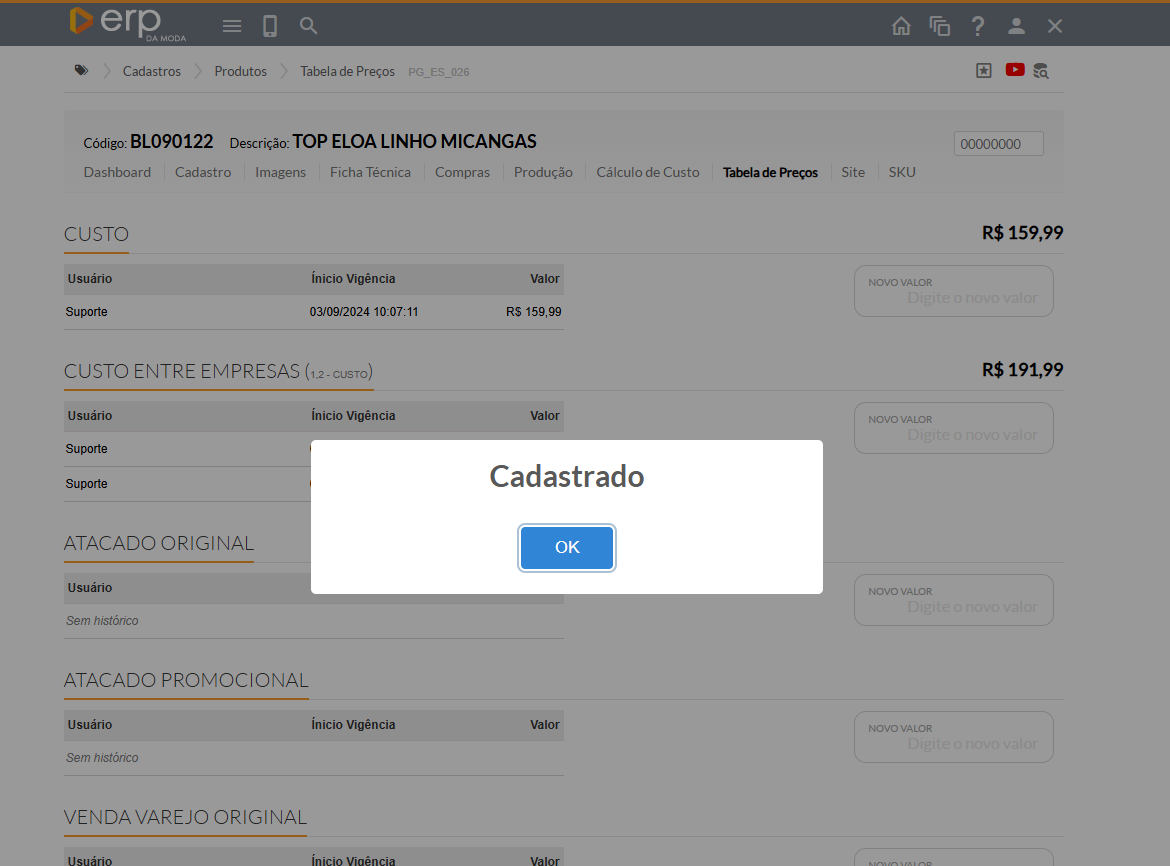
Task: Open the Ficha Técnica tab
Action: tap(370, 172)
